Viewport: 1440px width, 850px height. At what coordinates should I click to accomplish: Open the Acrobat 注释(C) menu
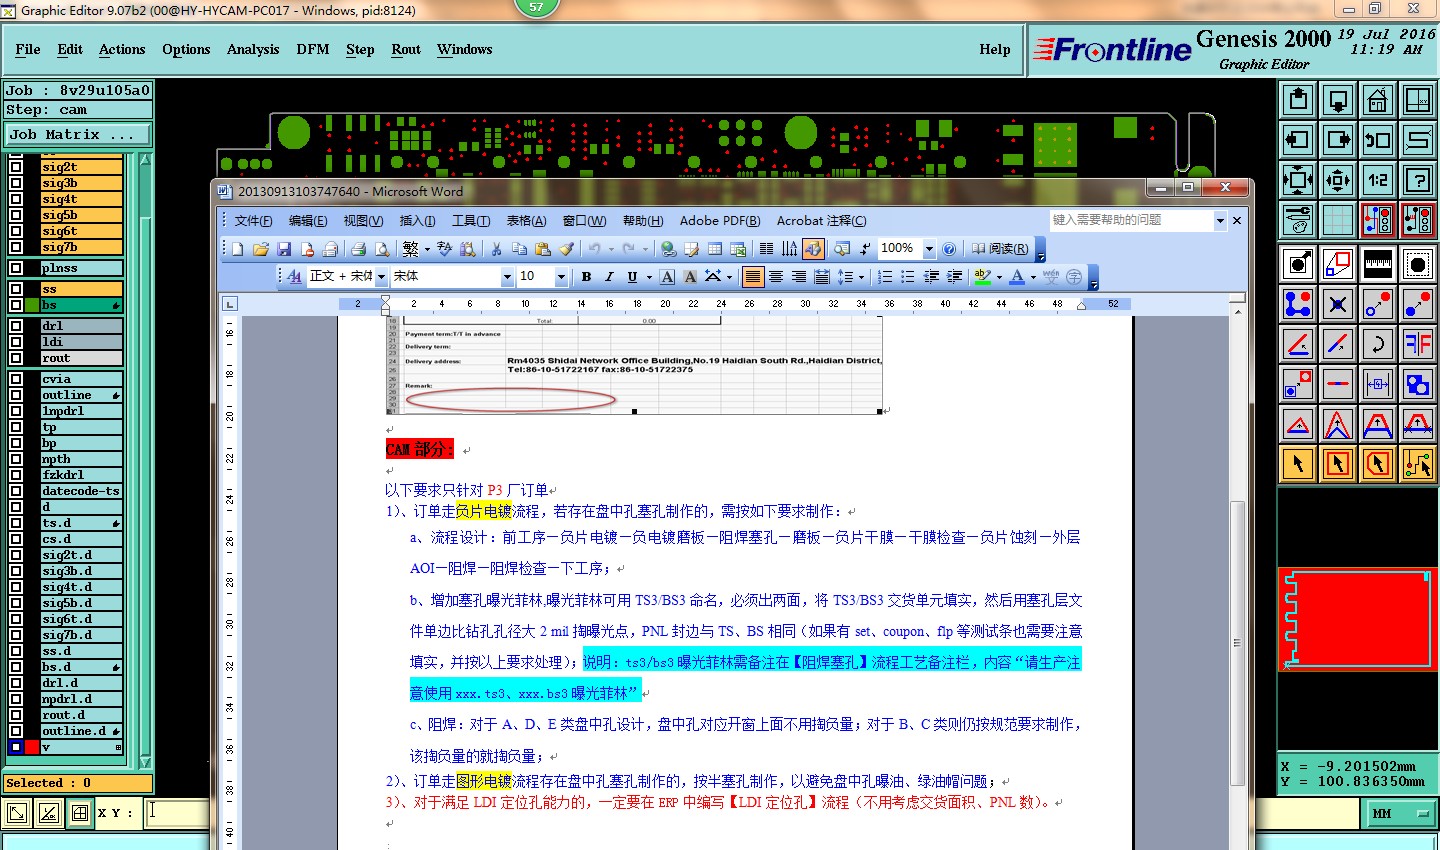pos(822,221)
